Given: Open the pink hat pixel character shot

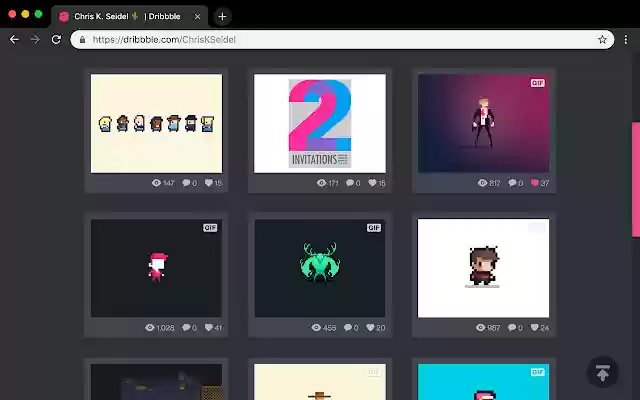Looking at the screenshot, I should click(156, 268).
